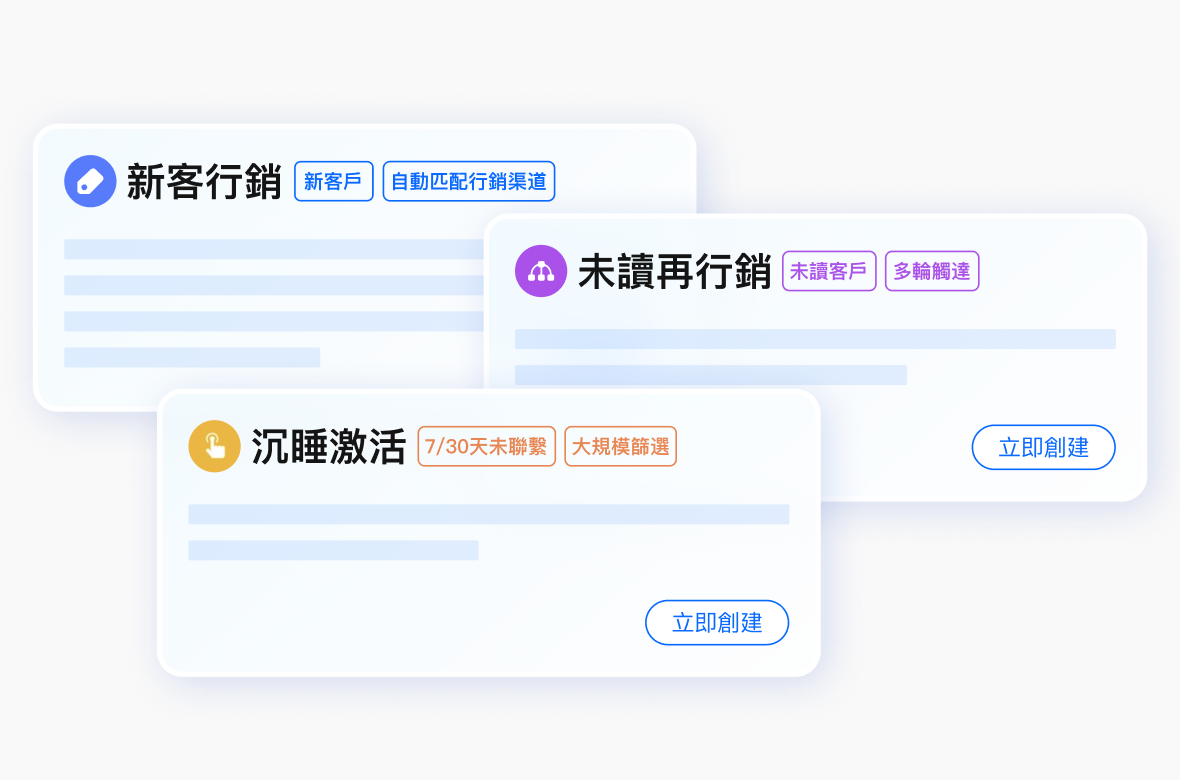Click the 未讀再行銷 card title text
This screenshot has width=1180, height=780.
676,270
